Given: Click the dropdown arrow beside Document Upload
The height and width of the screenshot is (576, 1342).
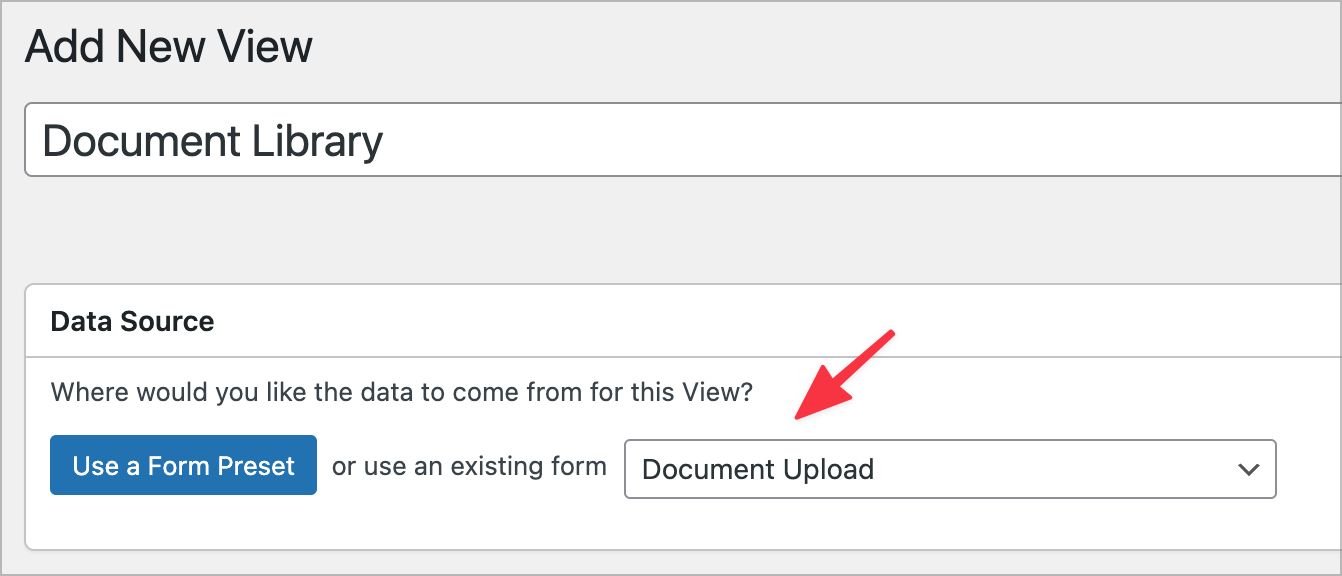Looking at the screenshot, I should (x=1248, y=469).
